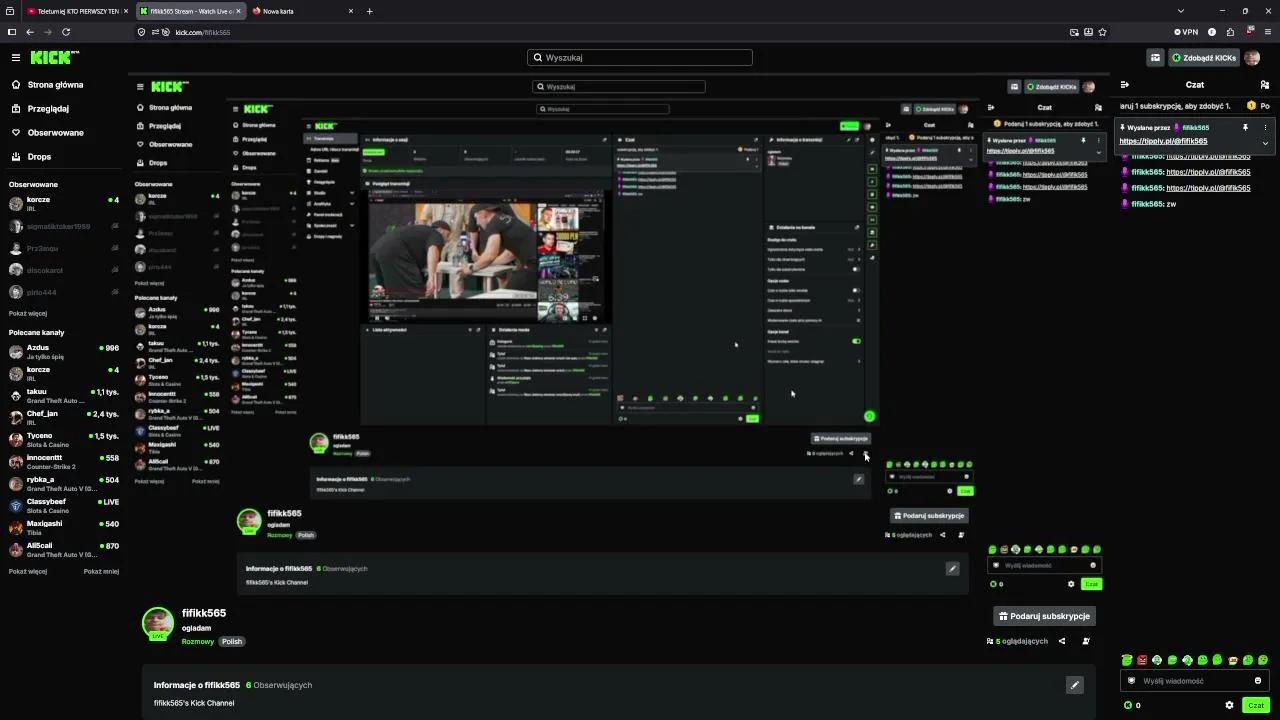The width and height of the screenshot is (1280, 720).
Task: Open the browser extensions puzzle icon
Action: (x=1231, y=32)
